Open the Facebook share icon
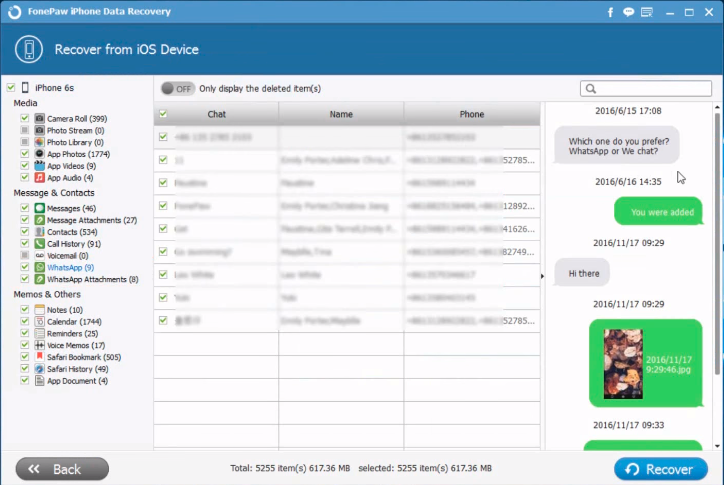 [x=610, y=12]
